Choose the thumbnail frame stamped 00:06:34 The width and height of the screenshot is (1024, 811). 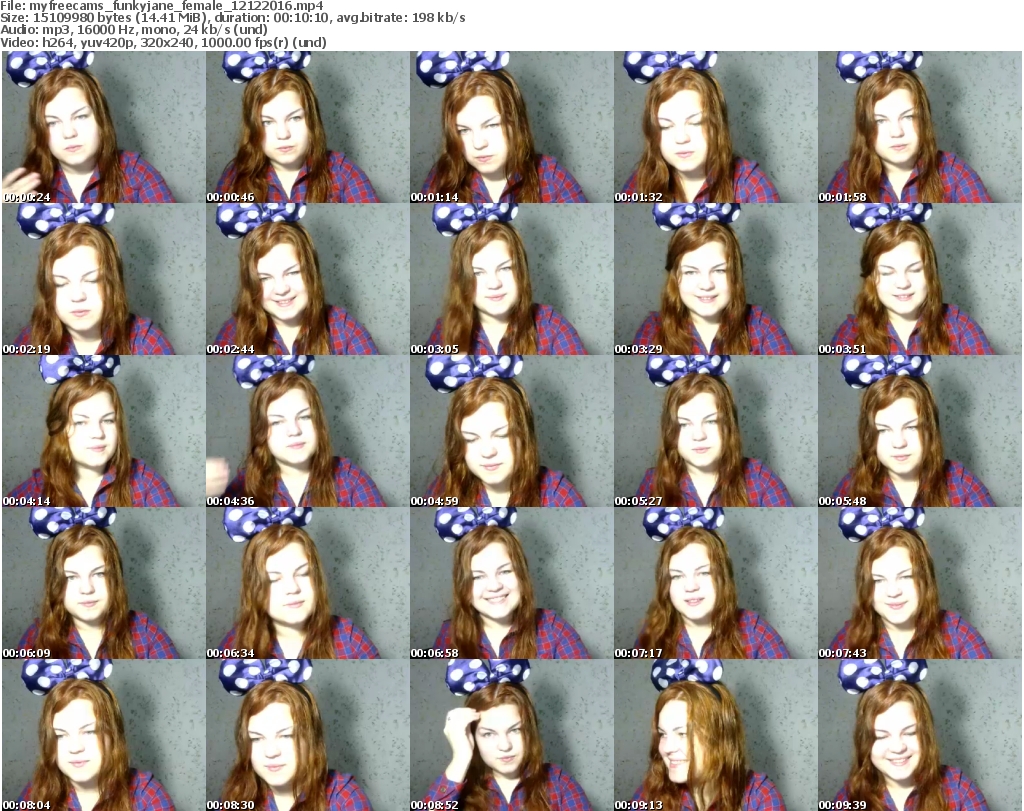point(308,583)
